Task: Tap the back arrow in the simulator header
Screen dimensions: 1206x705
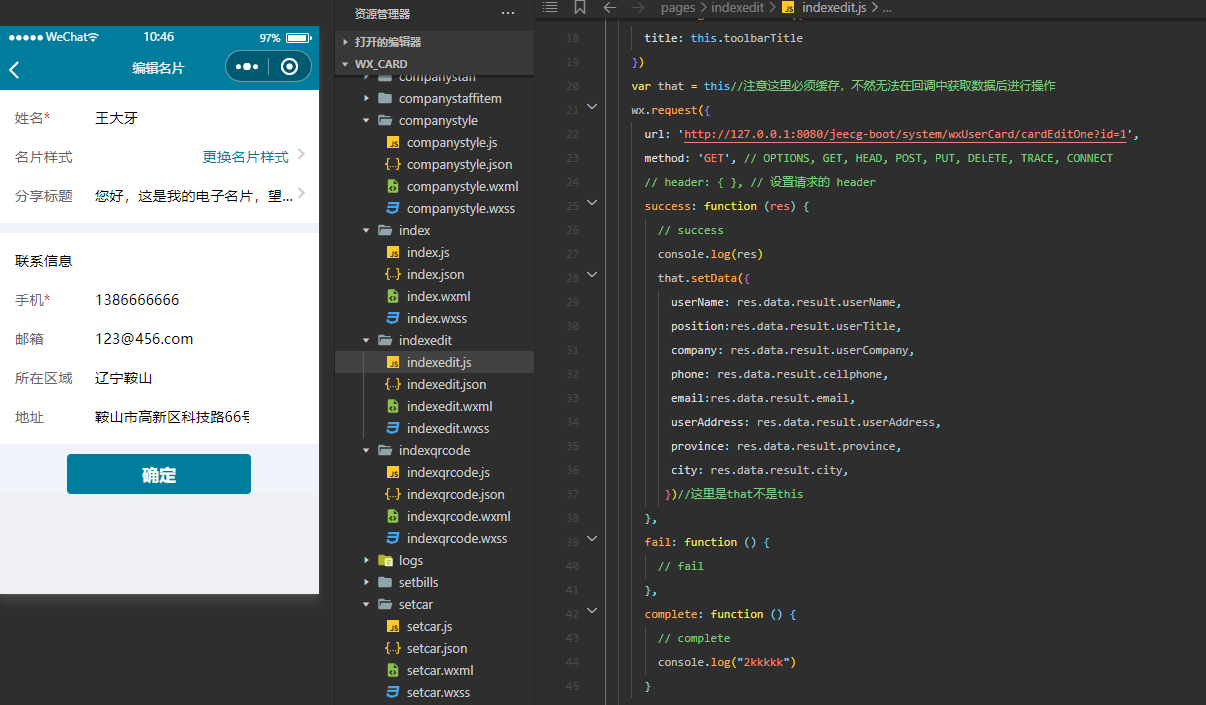Action: (14, 69)
